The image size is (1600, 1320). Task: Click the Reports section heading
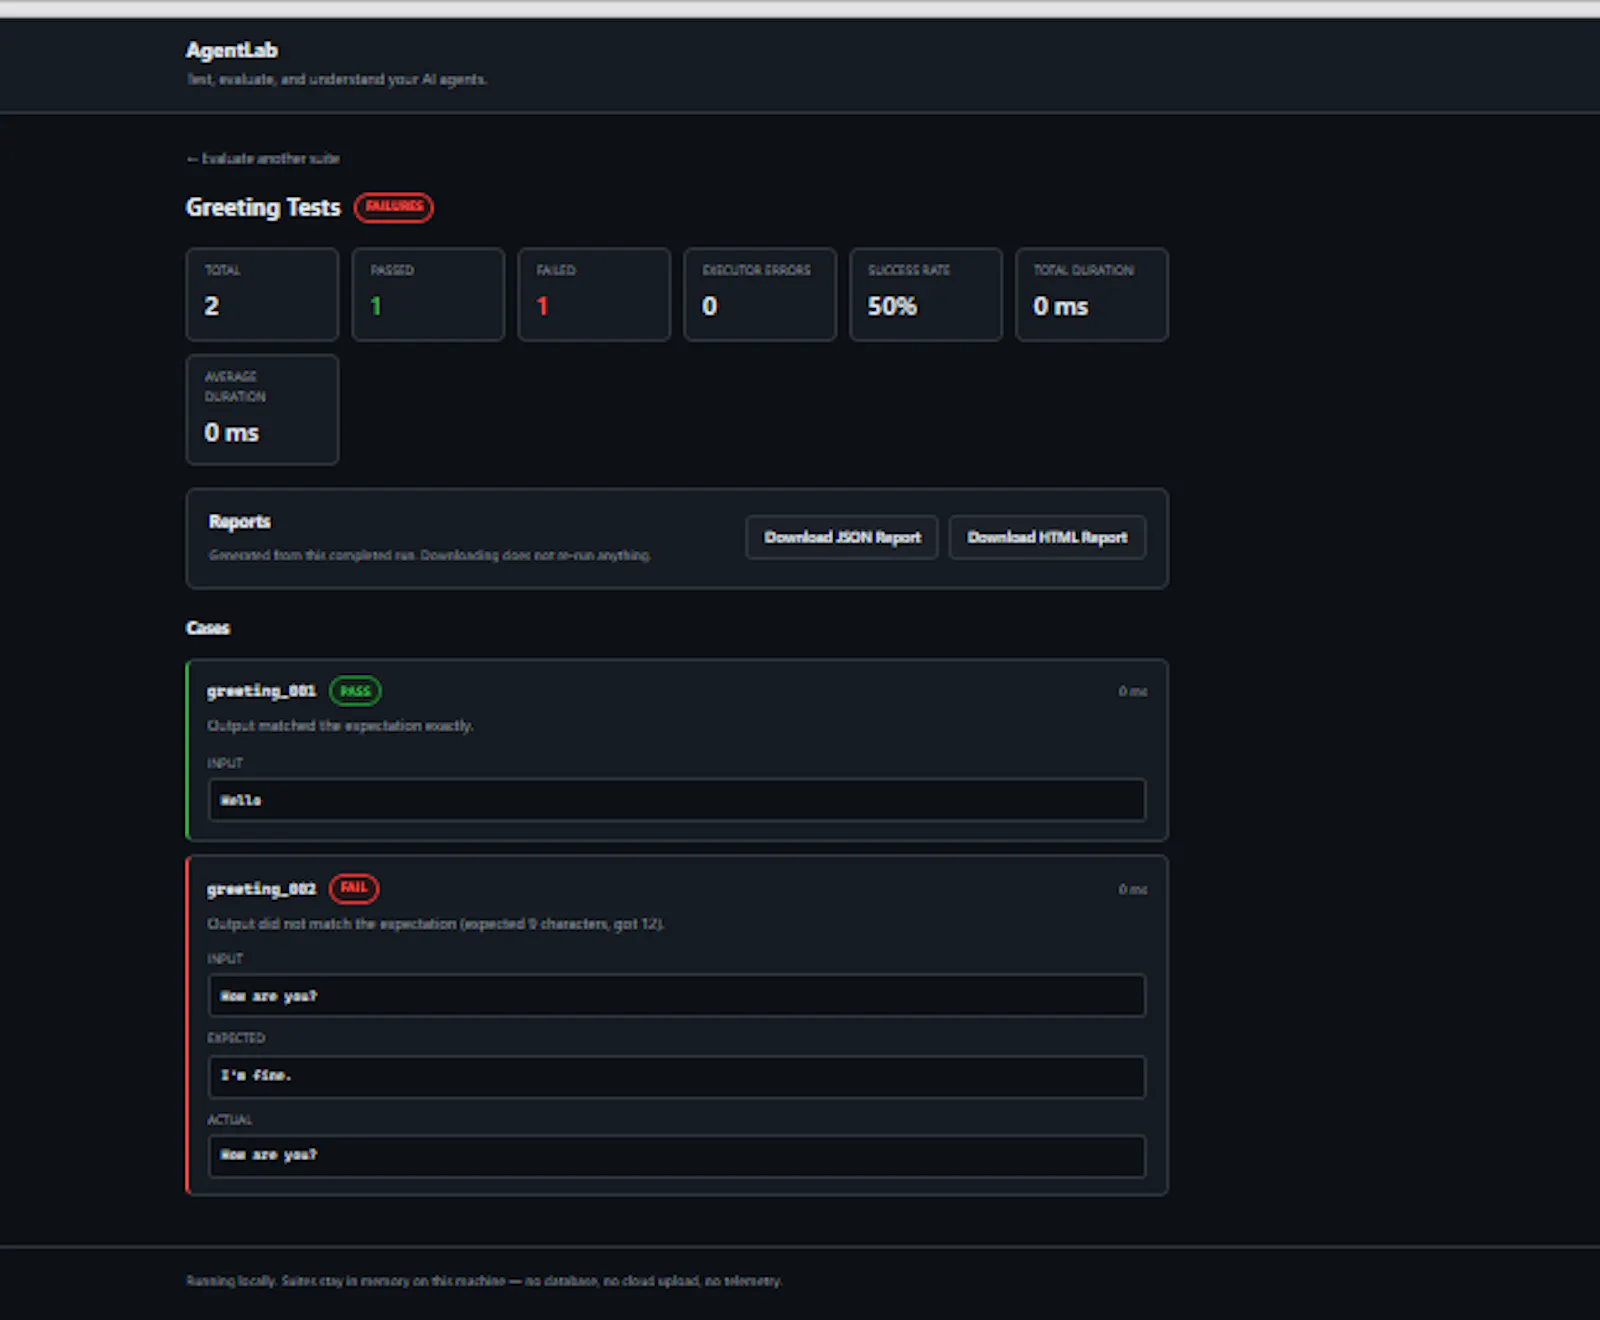(x=240, y=521)
